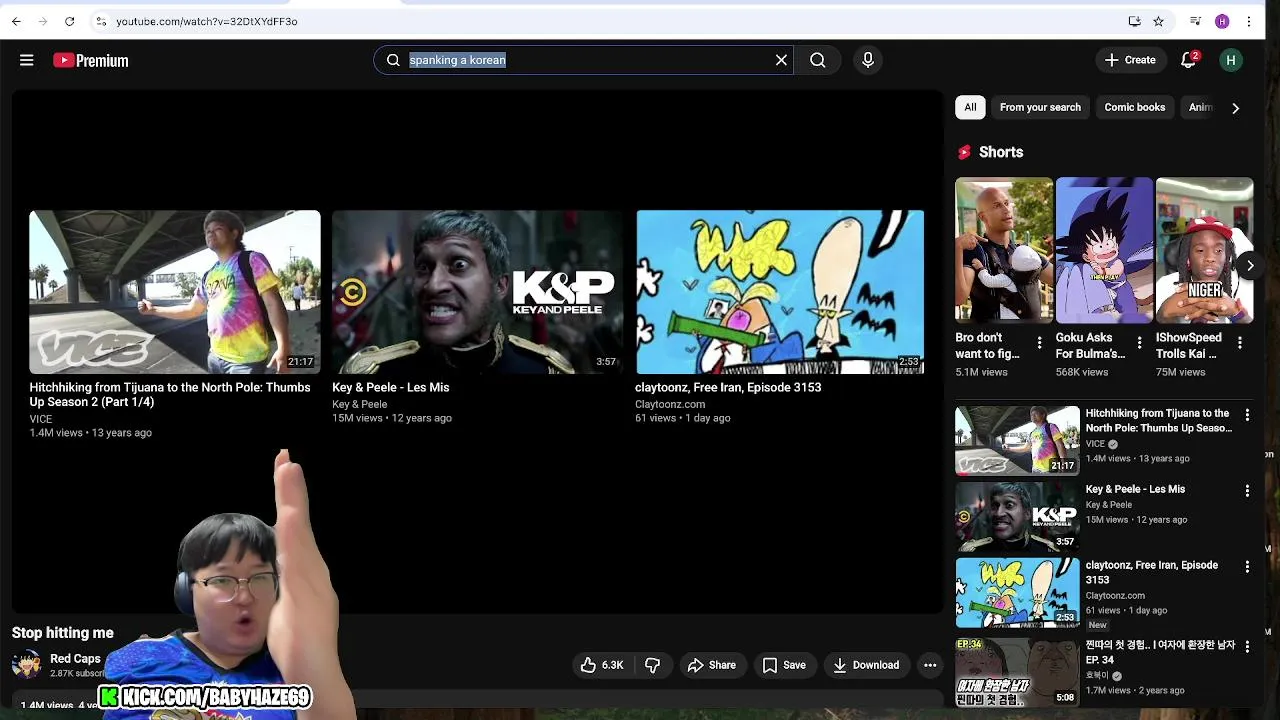Viewport: 1280px width, 720px height.
Task: Open the 'IShowSpeed Trolls Kai' Short
Action: click(x=1204, y=250)
